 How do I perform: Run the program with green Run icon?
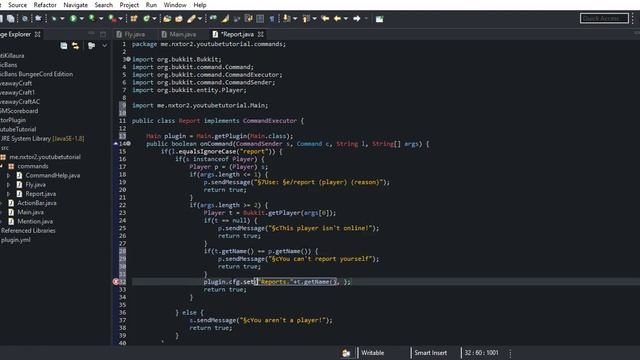click(x=73, y=19)
